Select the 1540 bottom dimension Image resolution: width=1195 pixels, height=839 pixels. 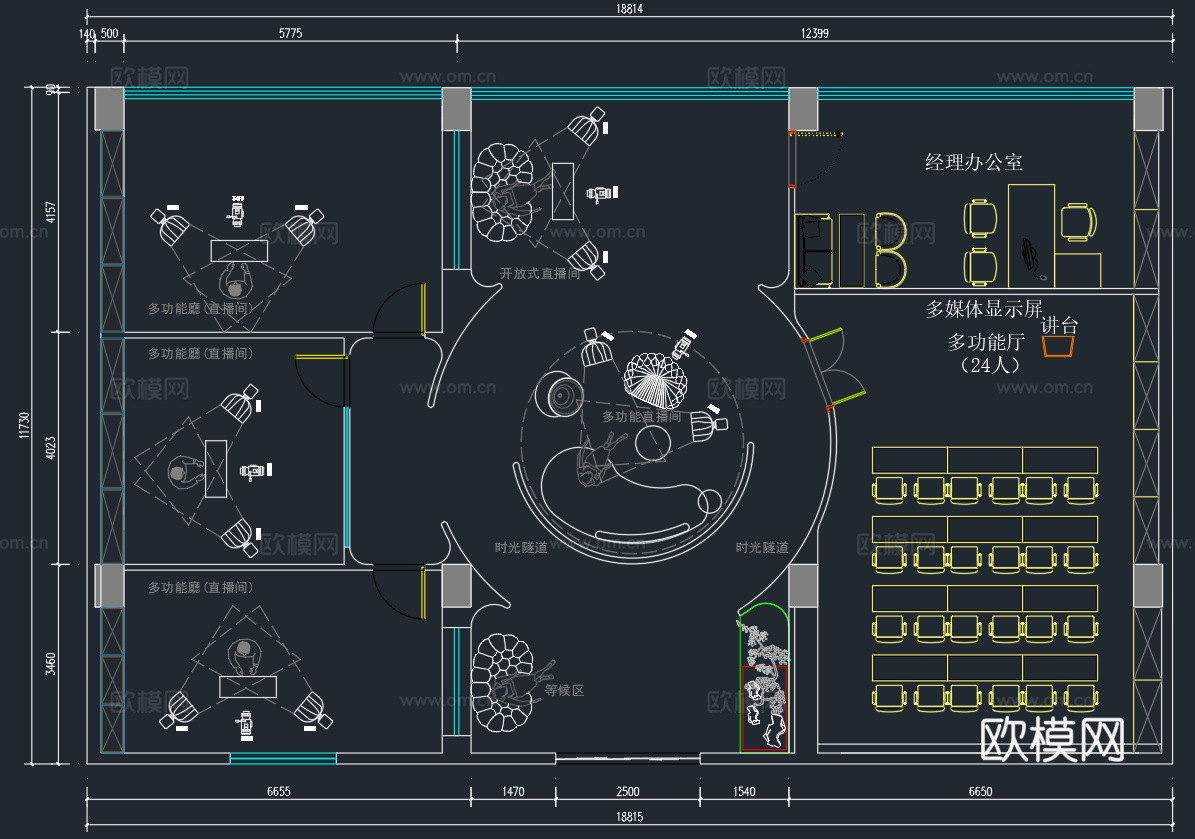[744, 792]
